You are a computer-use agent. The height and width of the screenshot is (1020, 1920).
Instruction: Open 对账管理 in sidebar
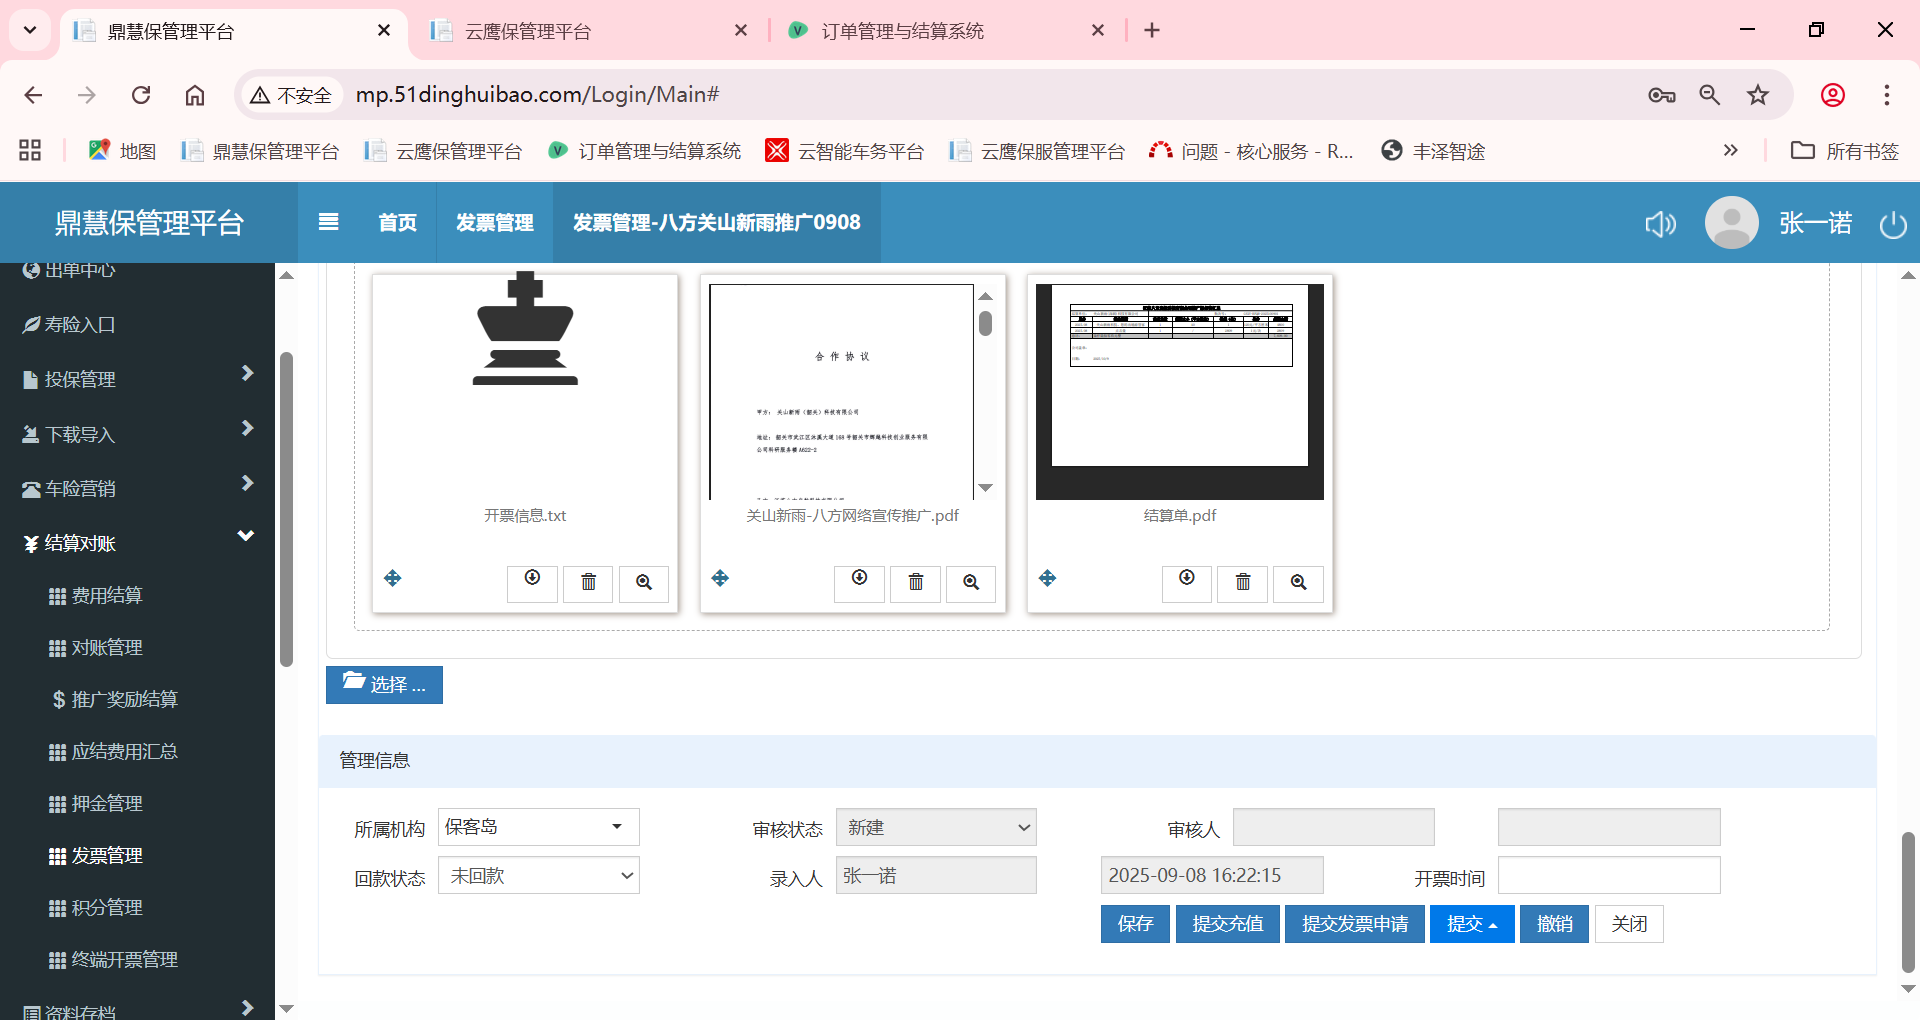coord(107,648)
